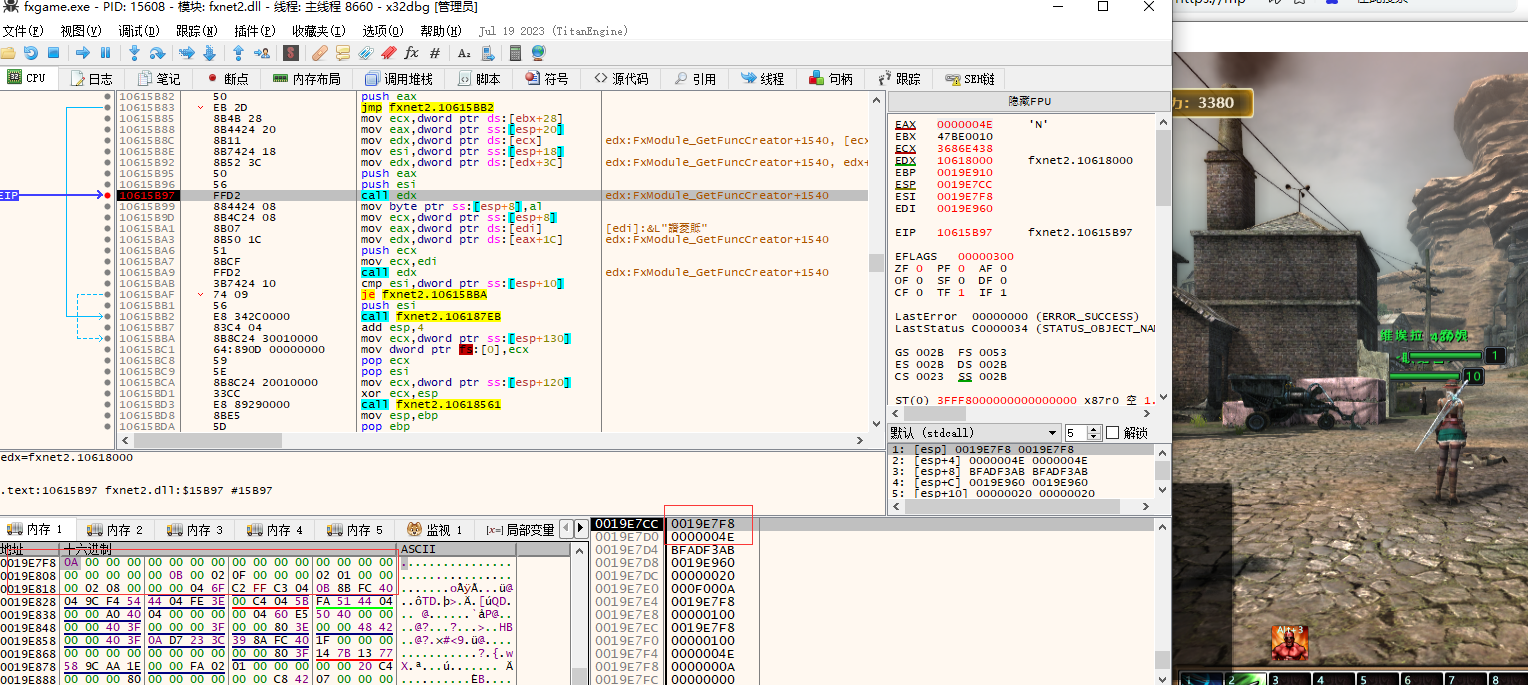The image size is (1528, 685).
Task: Toggle breakpoint at address 10615B97
Action: (108, 195)
